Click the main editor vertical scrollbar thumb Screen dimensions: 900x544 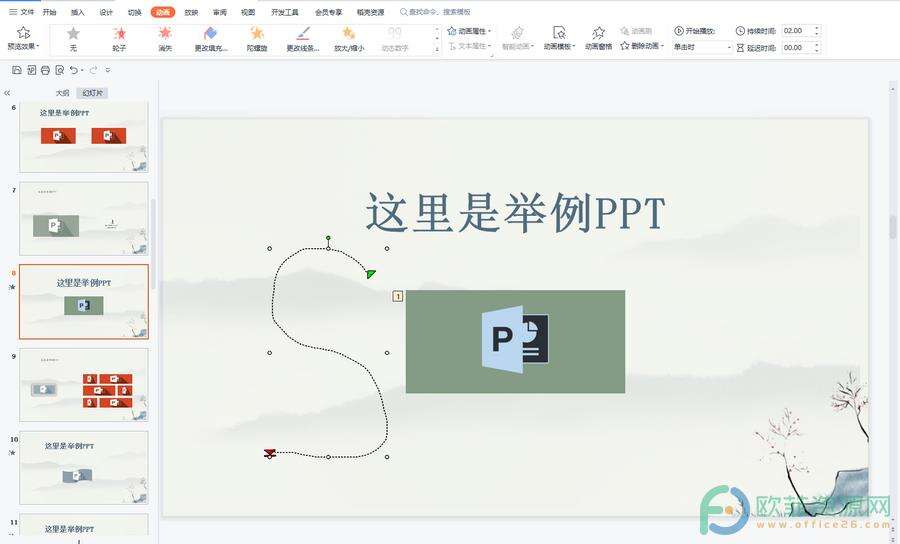(x=893, y=227)
